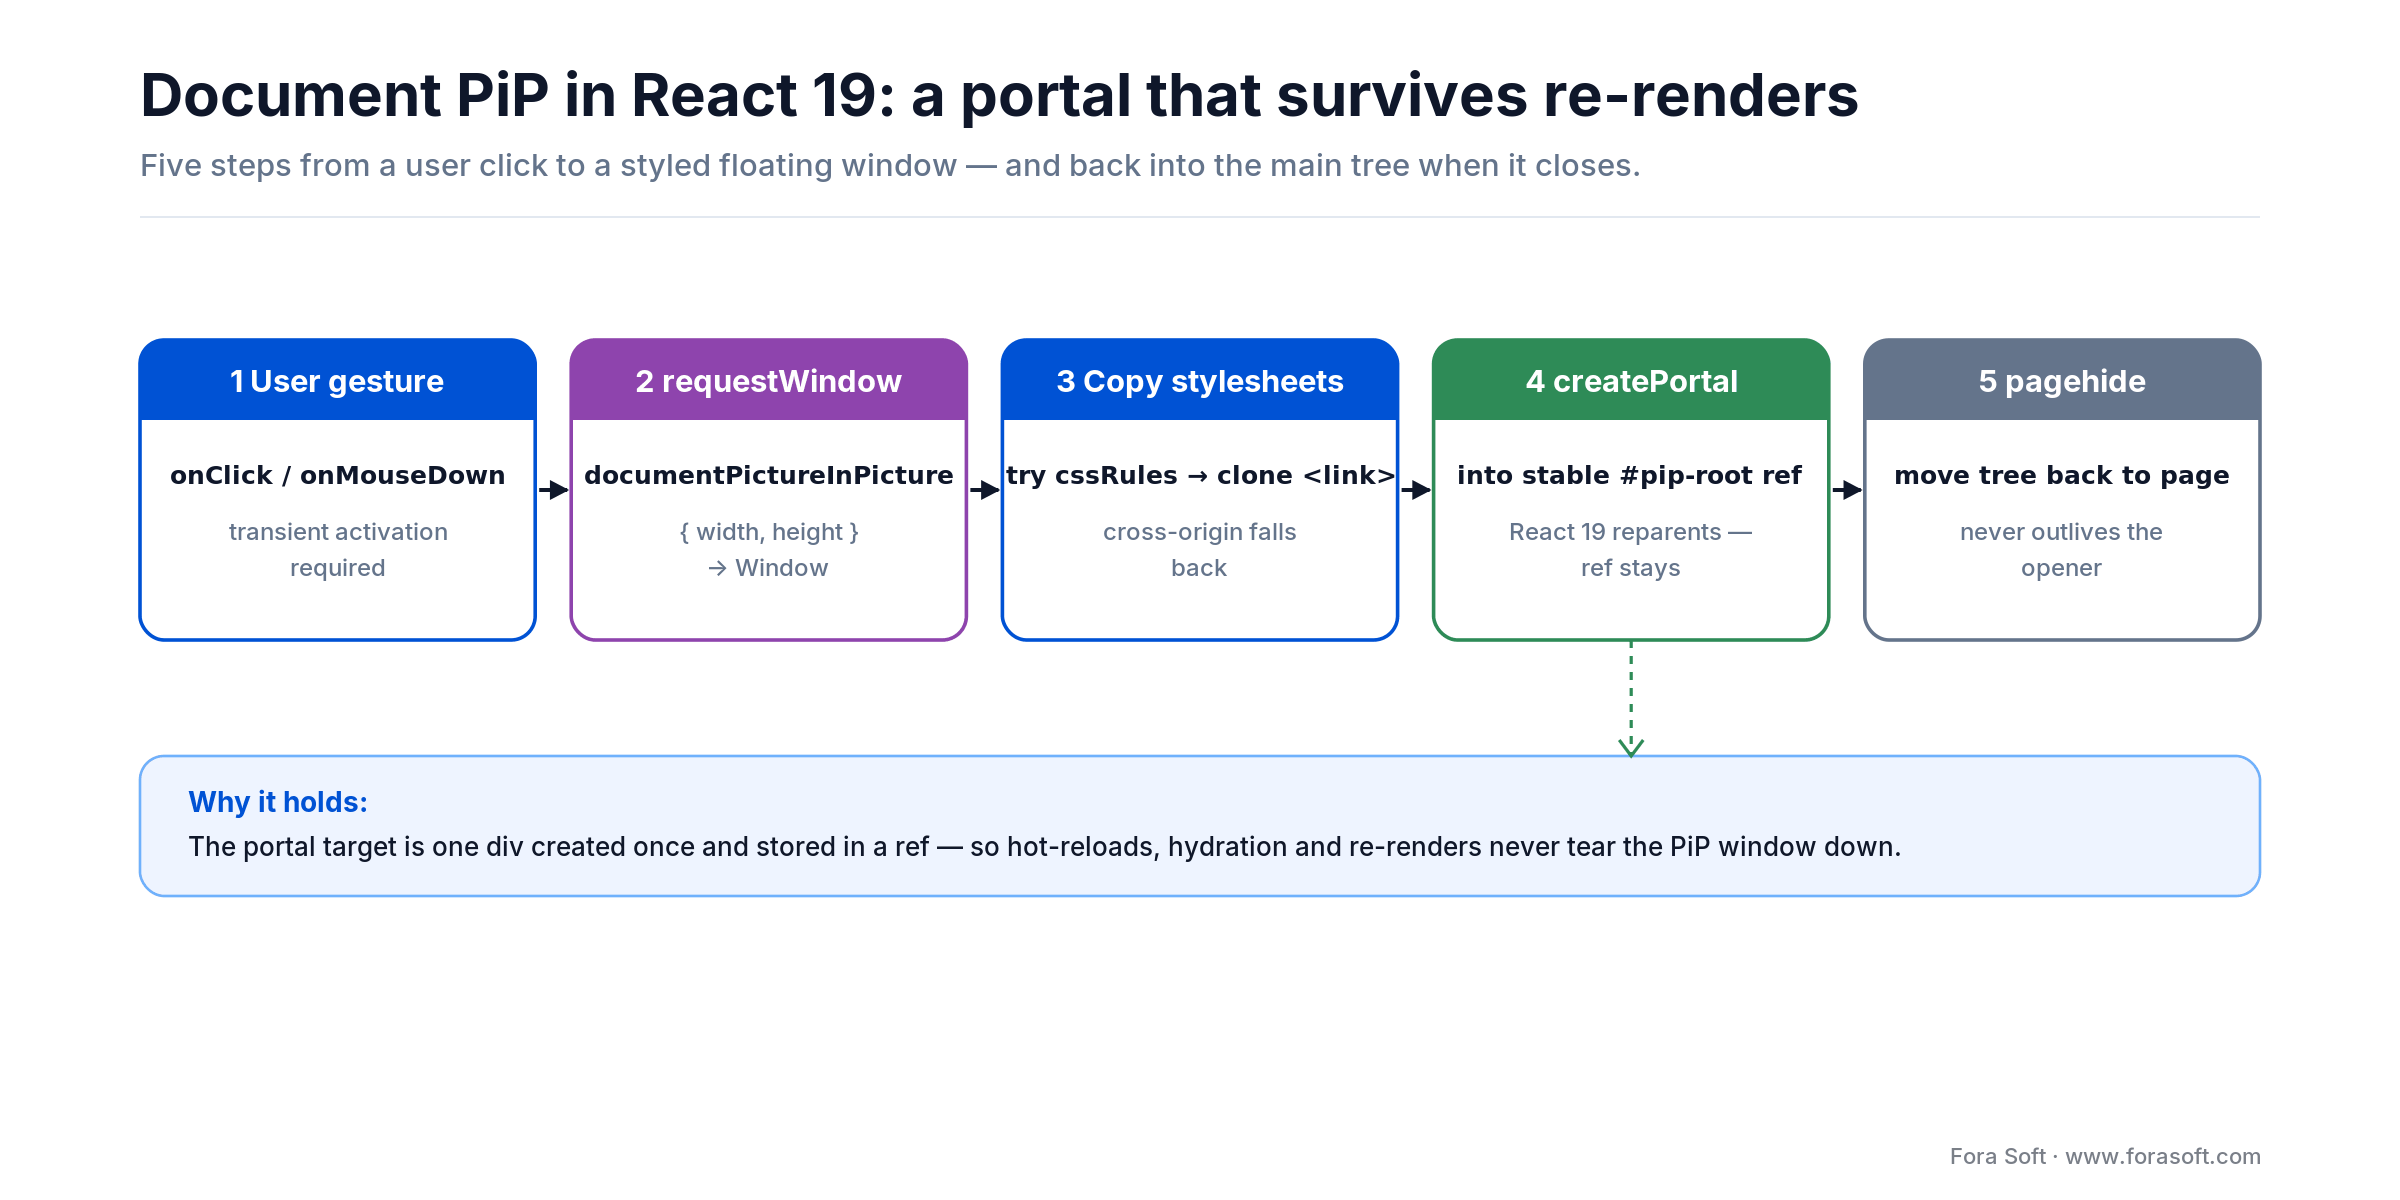
Task: Click 'onClick / onMouseDown' text
Action: [338, 475]
